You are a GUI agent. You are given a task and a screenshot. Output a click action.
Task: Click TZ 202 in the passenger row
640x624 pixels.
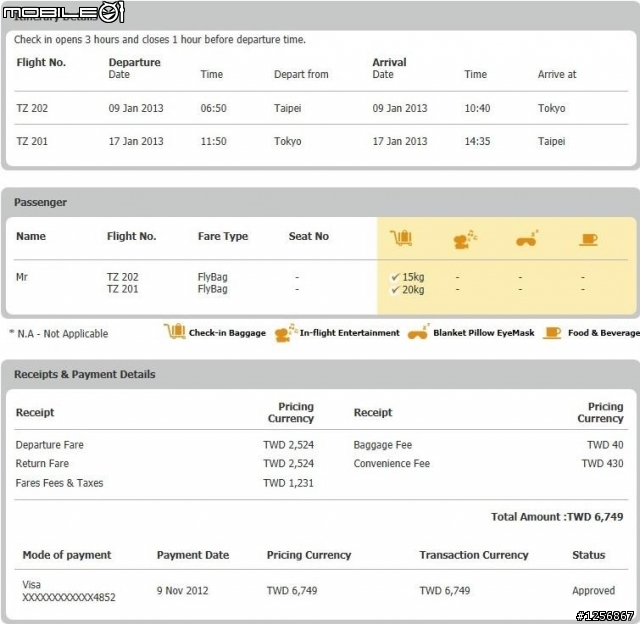(x=122, y=277)
